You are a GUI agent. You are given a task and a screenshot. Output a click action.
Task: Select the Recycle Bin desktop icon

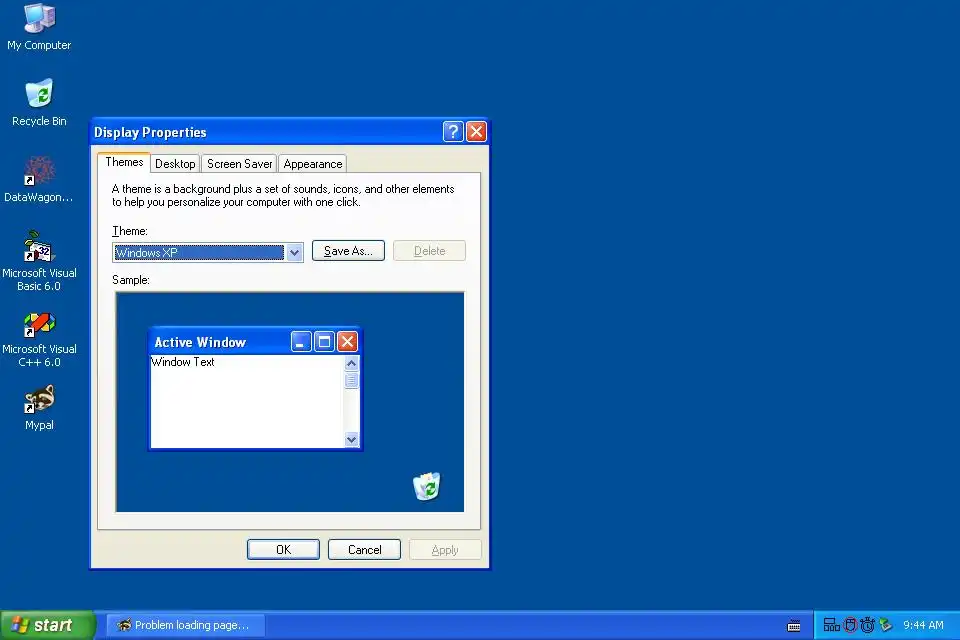click(39, 103)
